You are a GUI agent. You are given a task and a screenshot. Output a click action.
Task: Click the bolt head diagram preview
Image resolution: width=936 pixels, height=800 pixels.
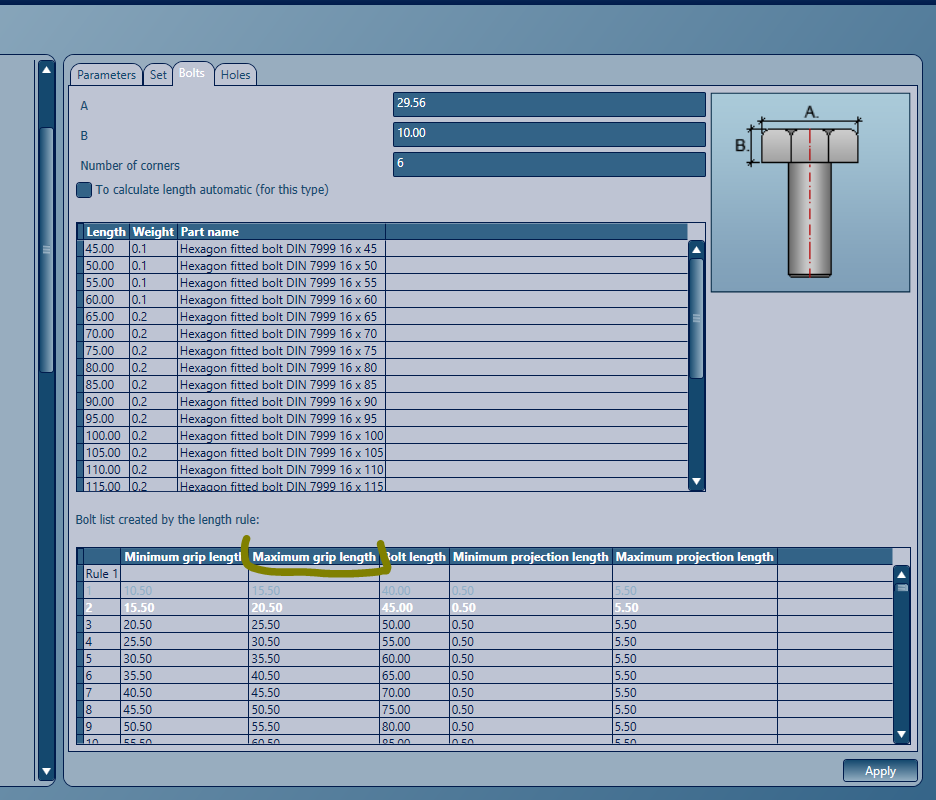(810, 190)
